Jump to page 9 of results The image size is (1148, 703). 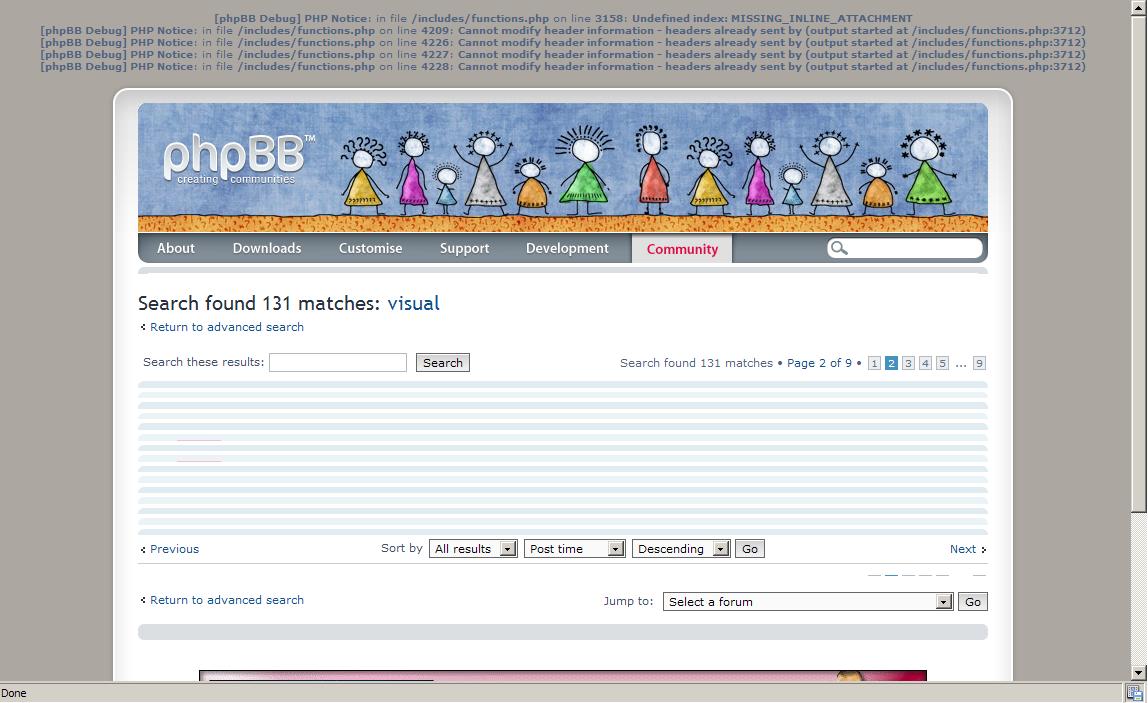tap(979, 363)
